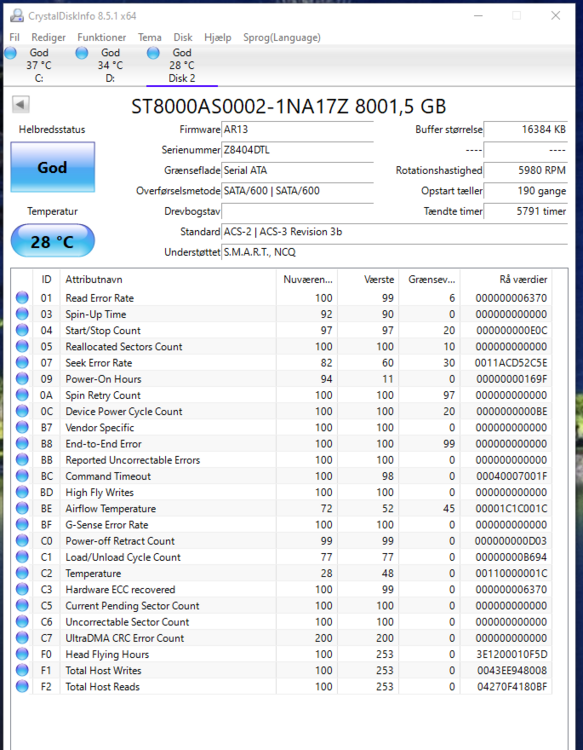This screenshot has height=750, width=583.
Task: Select raw value 00040007001F
Action: tap(512, 476)
